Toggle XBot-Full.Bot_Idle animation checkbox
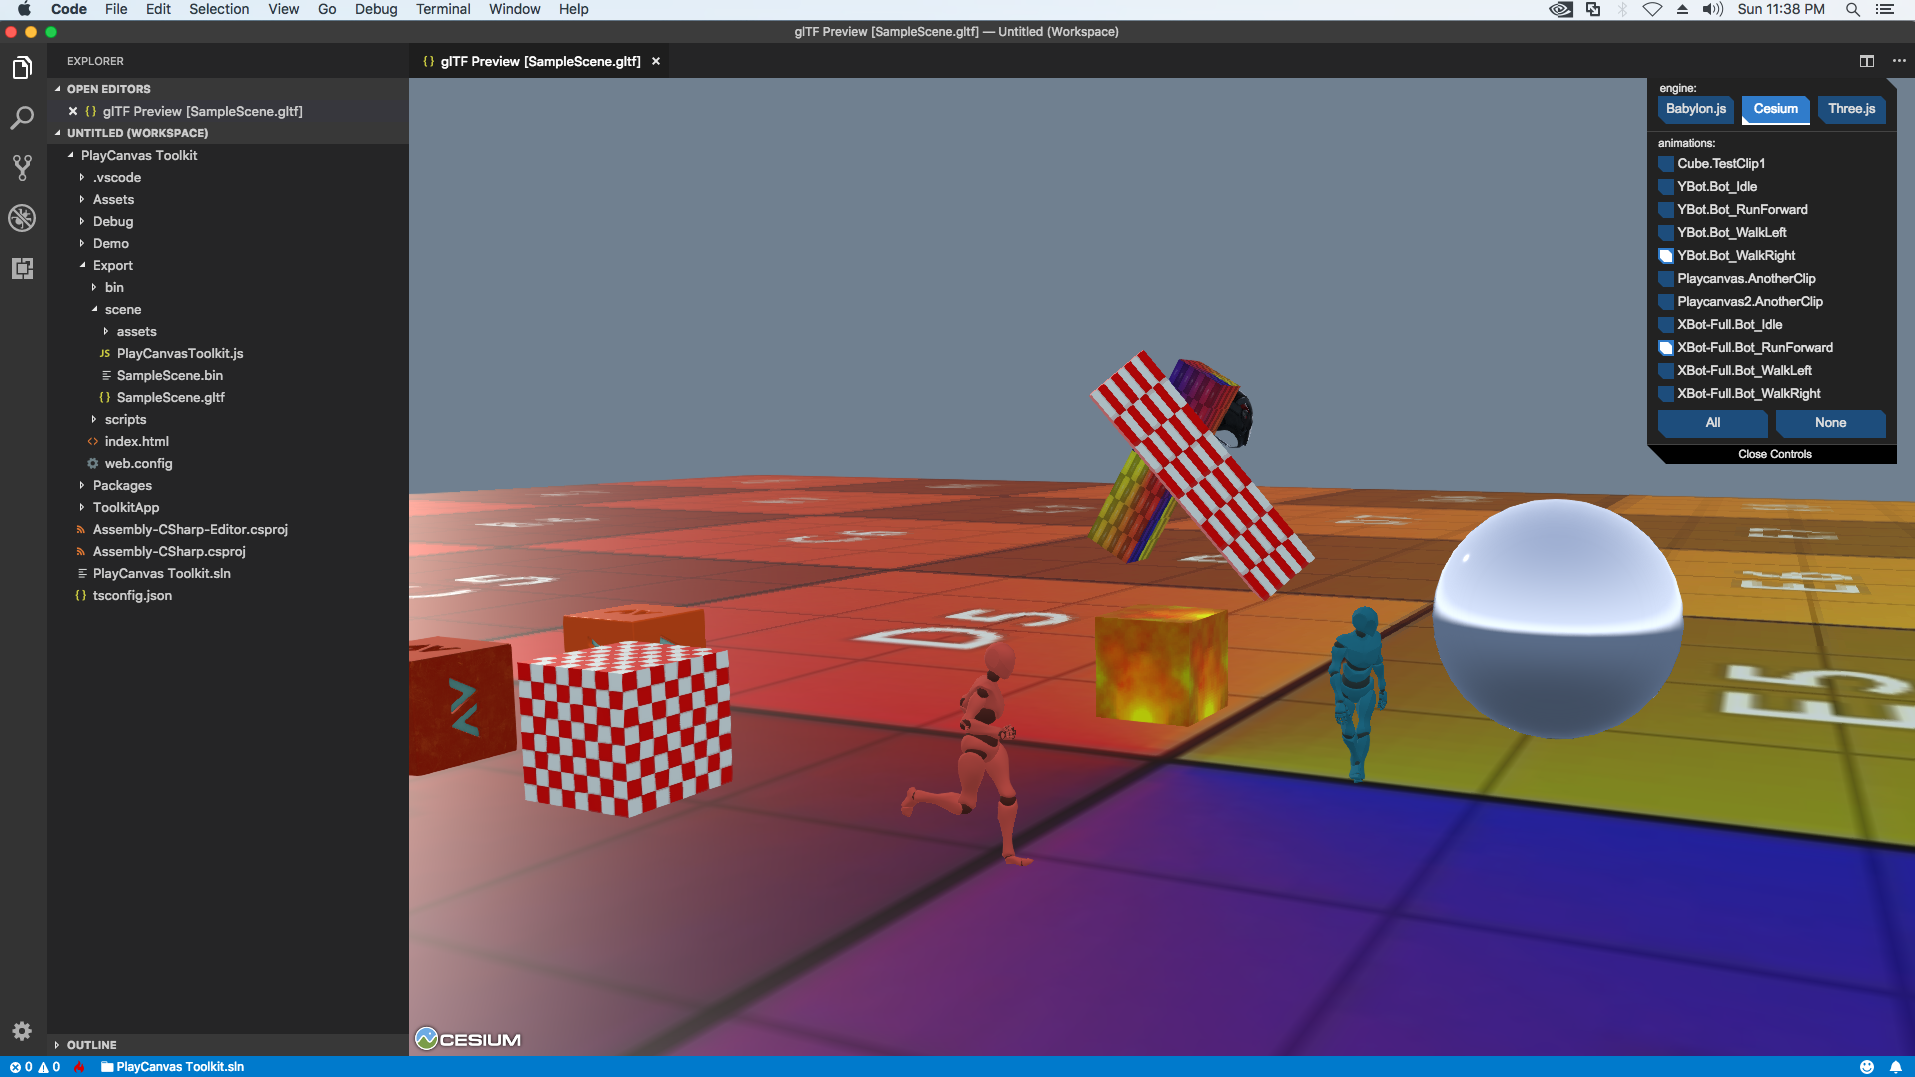This screenshot has width=1915, height=1077. (x=1666, y=325)
